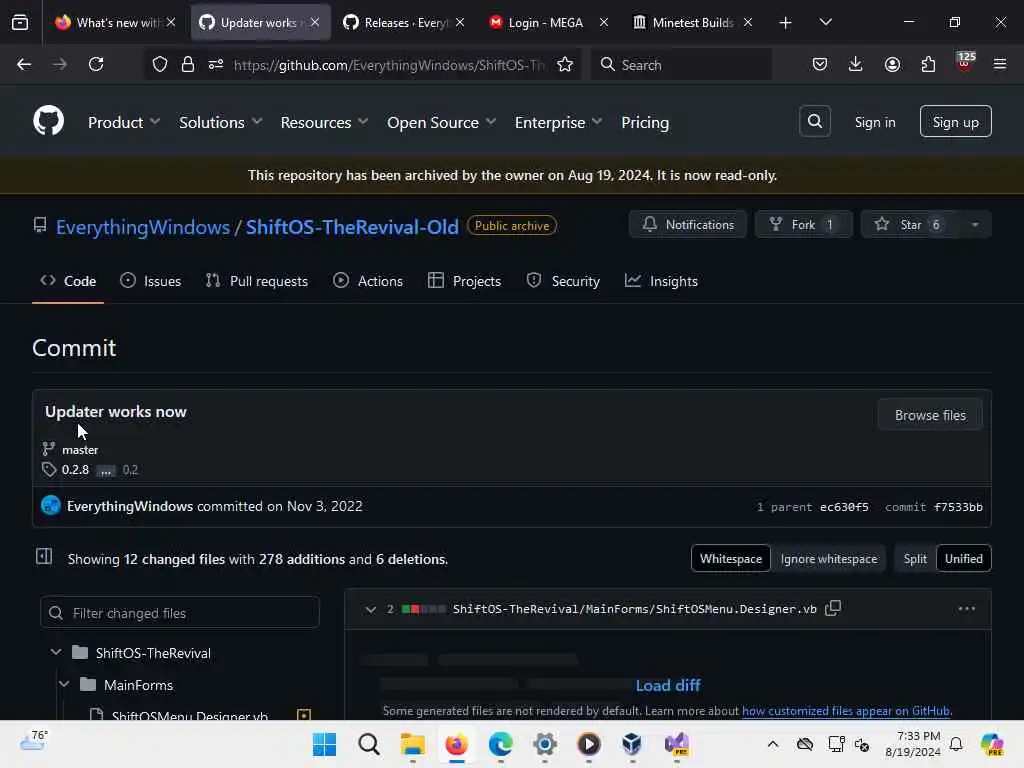Image resolution: width=1024 pixels, height=768 pixels.
Task: Click the uBlock extension icon showing 125
Action: [964, 63]
